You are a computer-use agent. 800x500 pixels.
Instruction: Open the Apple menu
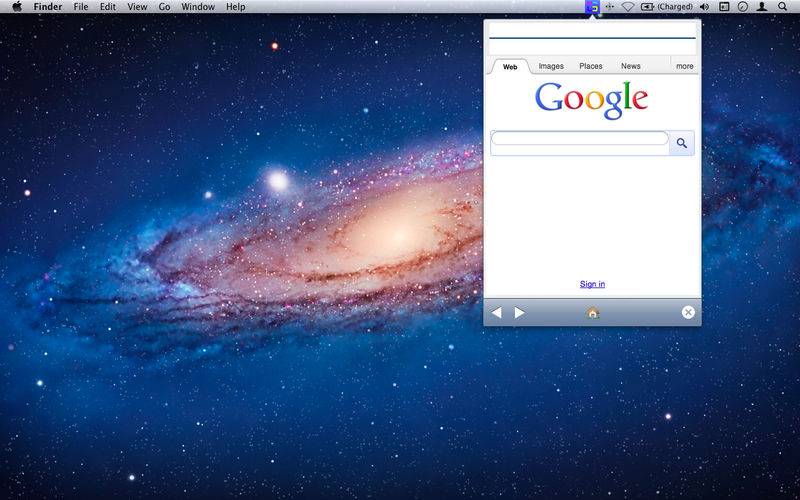pos(17,7)
